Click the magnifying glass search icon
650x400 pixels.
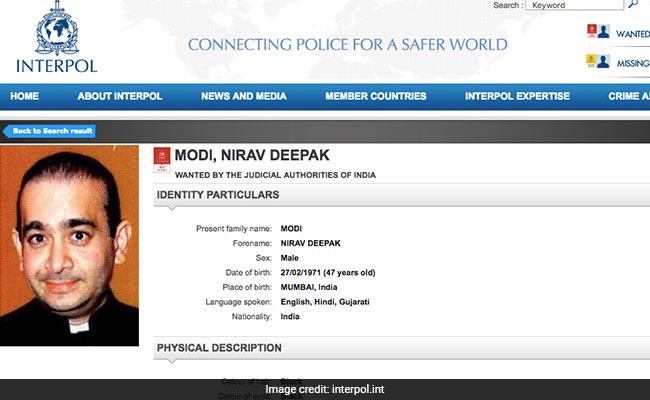click(x=633, y=5)
